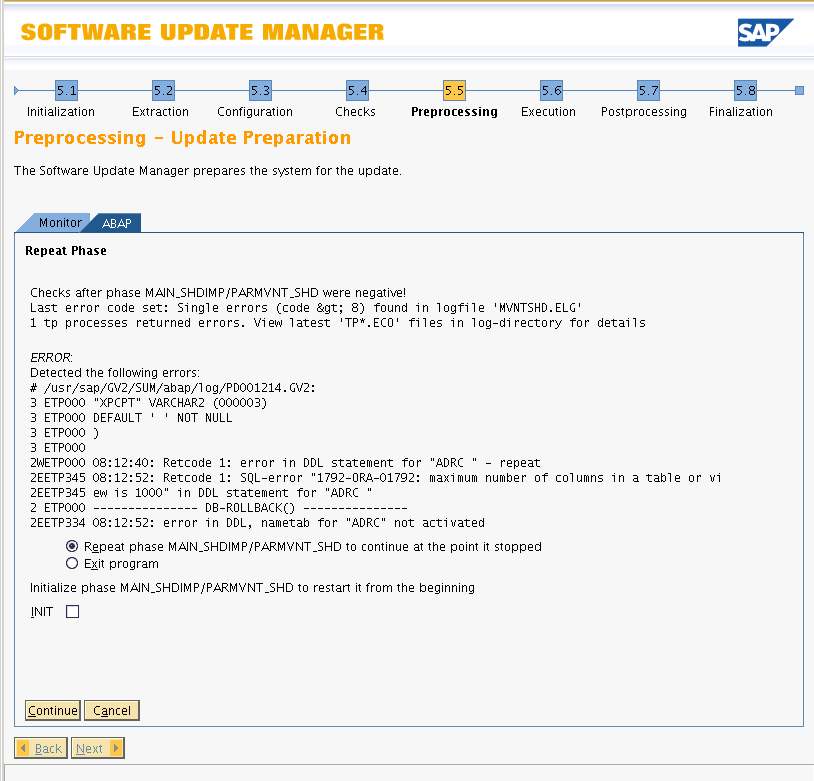The image size is (814, 781).
Task: Click the Preprocessing step label
Action: tap(454, 112)
